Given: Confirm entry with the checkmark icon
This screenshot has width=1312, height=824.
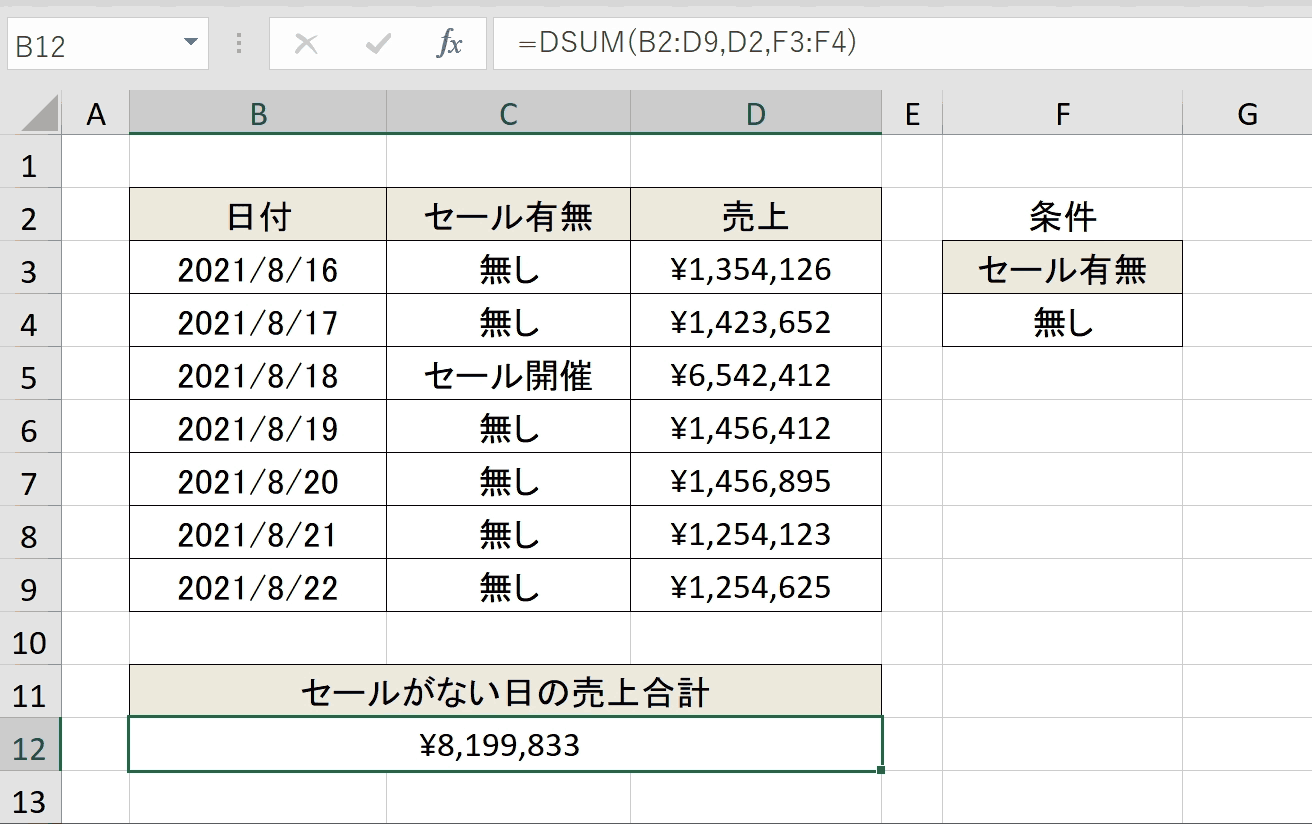Looking at the screenshot, I should point(379,45).
